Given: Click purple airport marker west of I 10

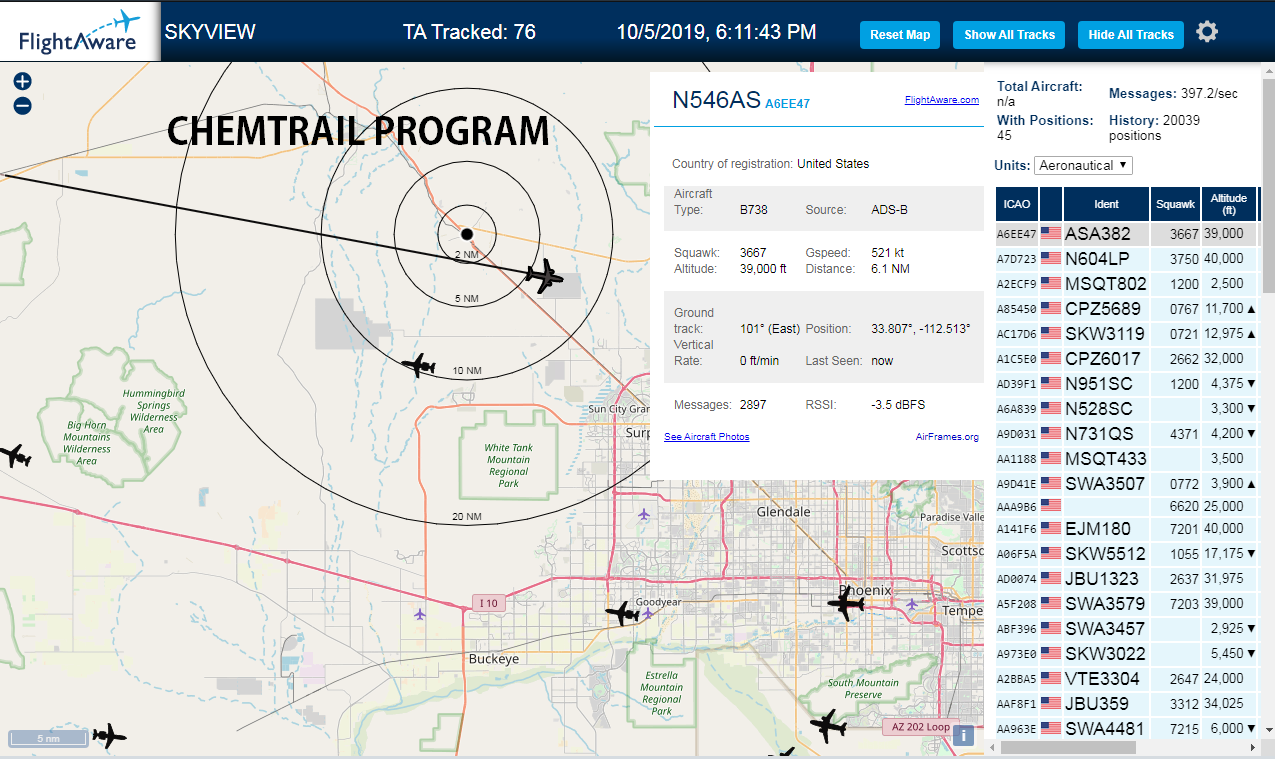Looking at the screenshot, I should 419,613.
